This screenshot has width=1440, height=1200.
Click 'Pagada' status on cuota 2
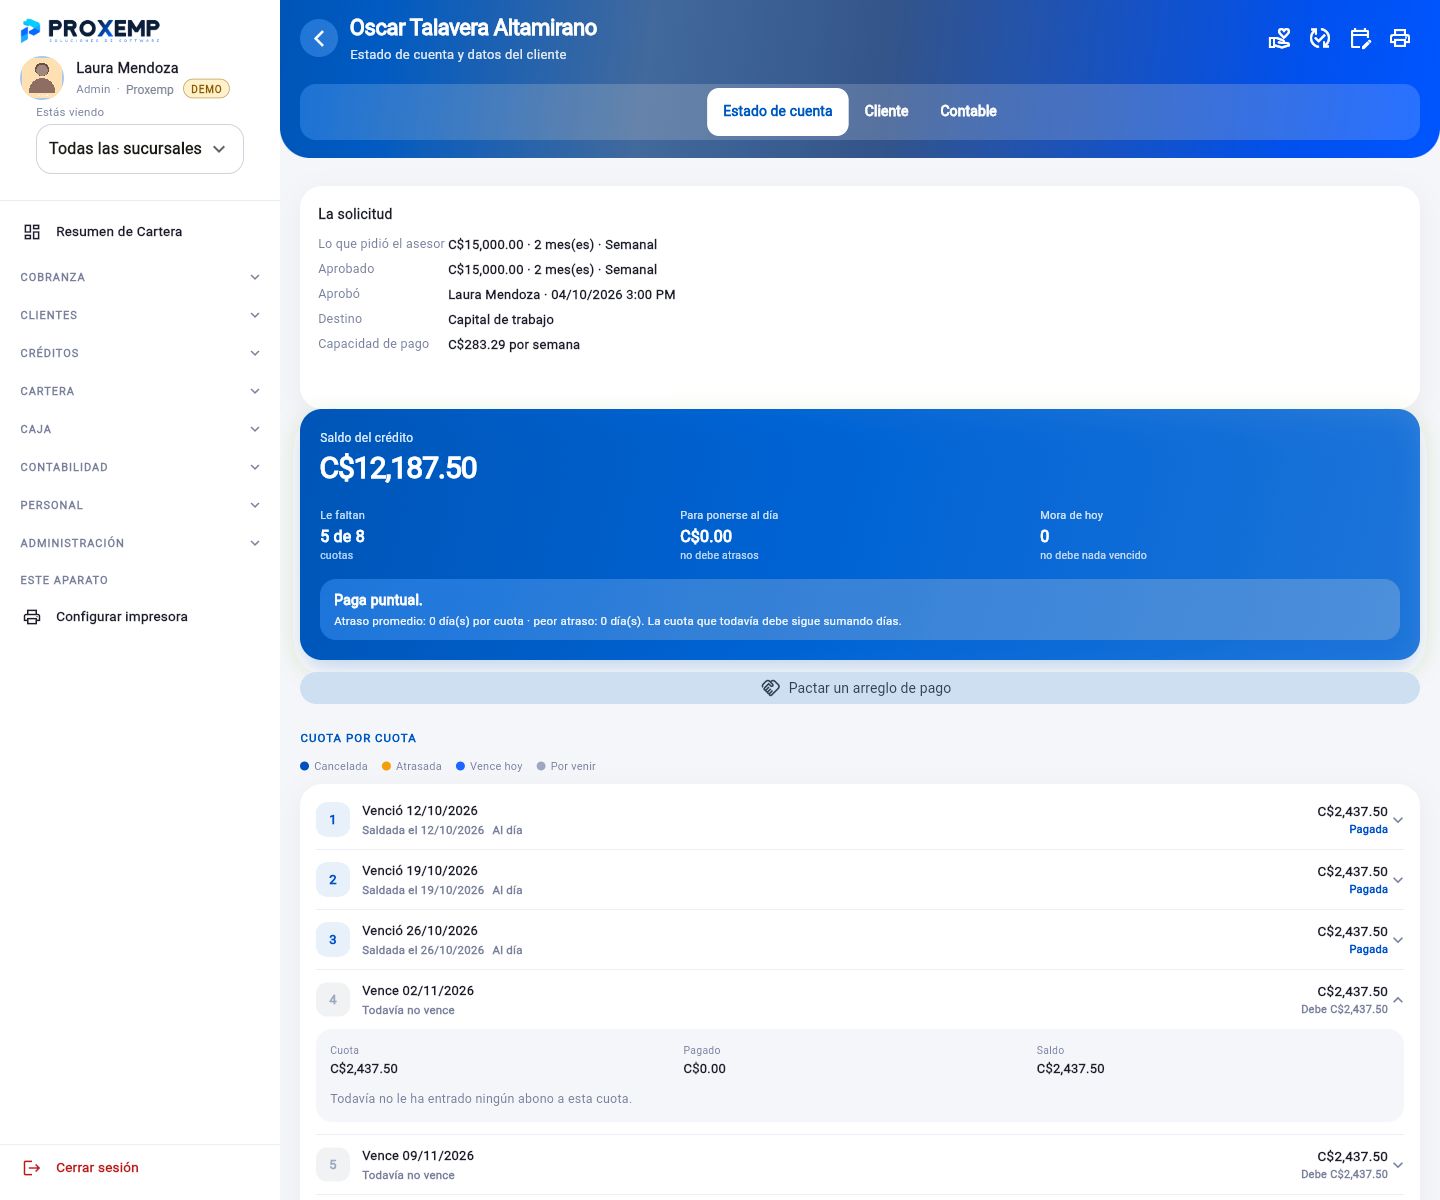coord(1368,890)
